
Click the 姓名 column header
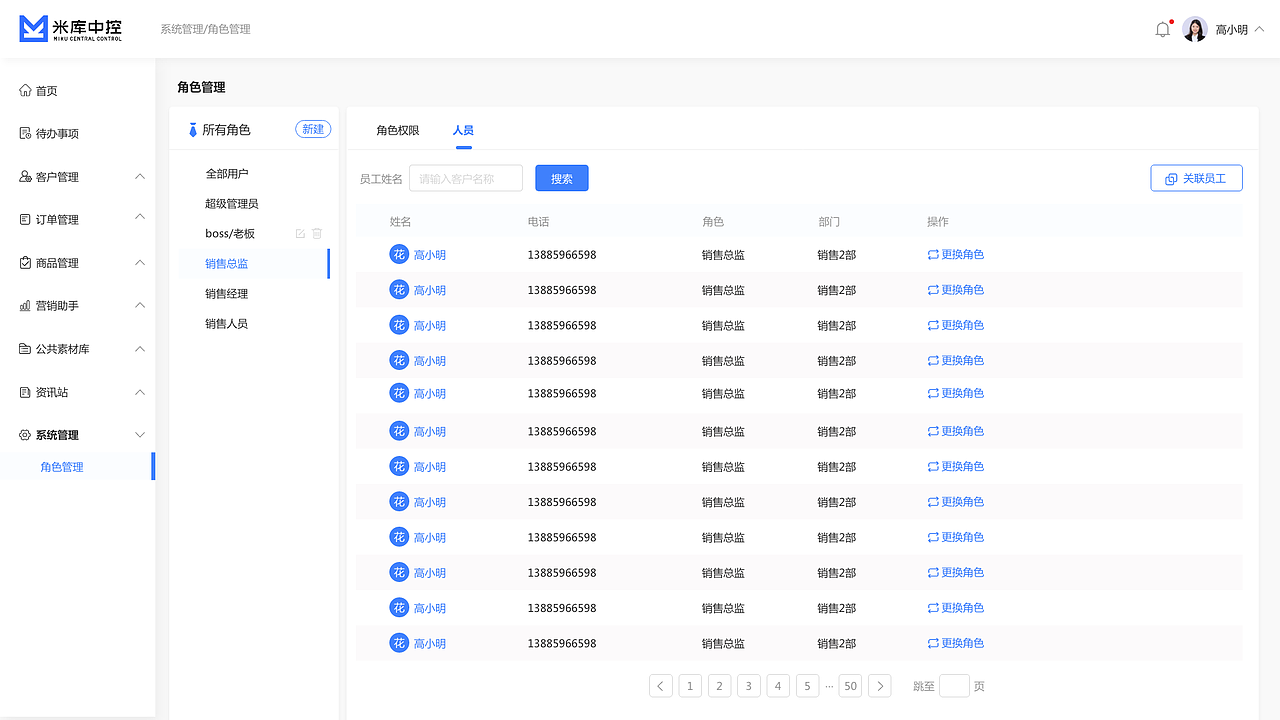click(x=400, y=222)
